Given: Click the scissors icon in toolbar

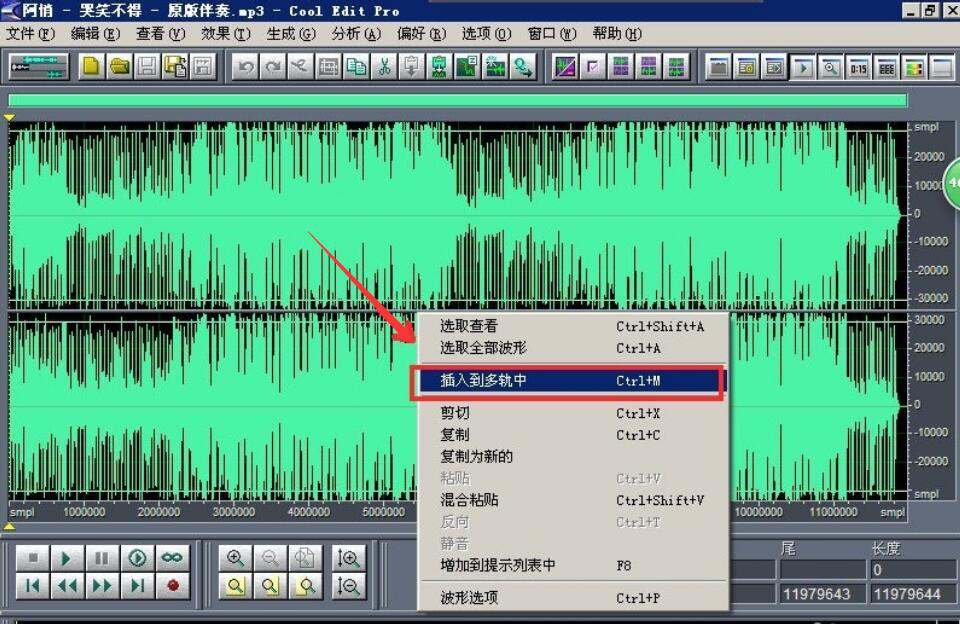Looking at the screenshot, I should pos(384,67).
